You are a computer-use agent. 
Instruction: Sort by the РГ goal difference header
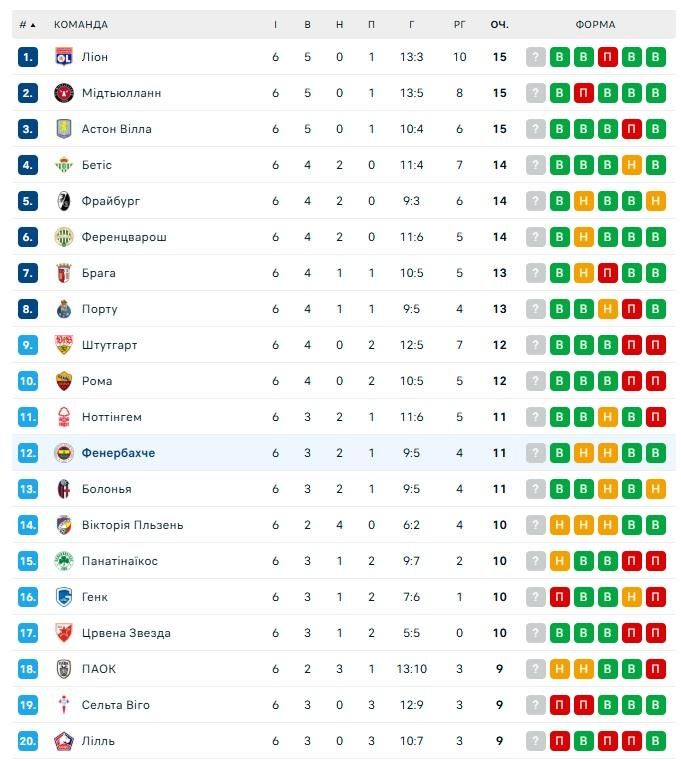(460, 24)
